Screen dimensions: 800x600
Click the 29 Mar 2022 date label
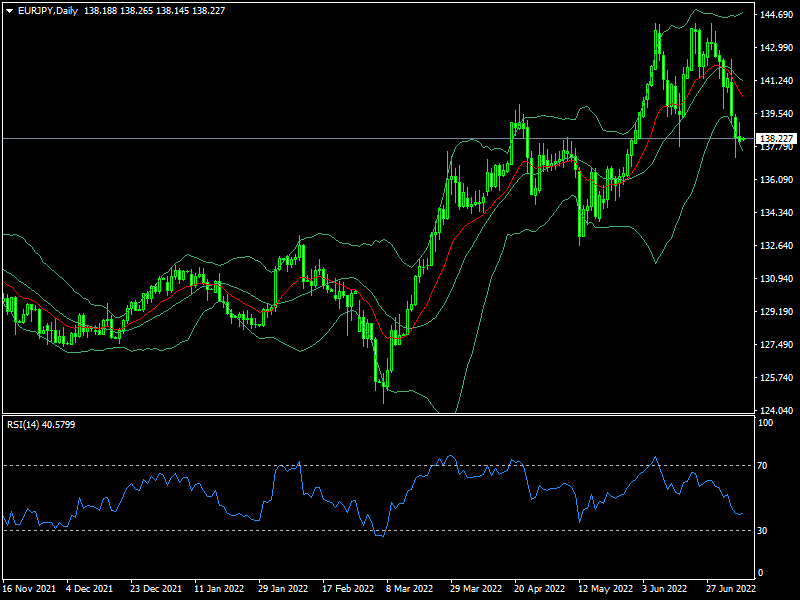[x=476, y=589]
